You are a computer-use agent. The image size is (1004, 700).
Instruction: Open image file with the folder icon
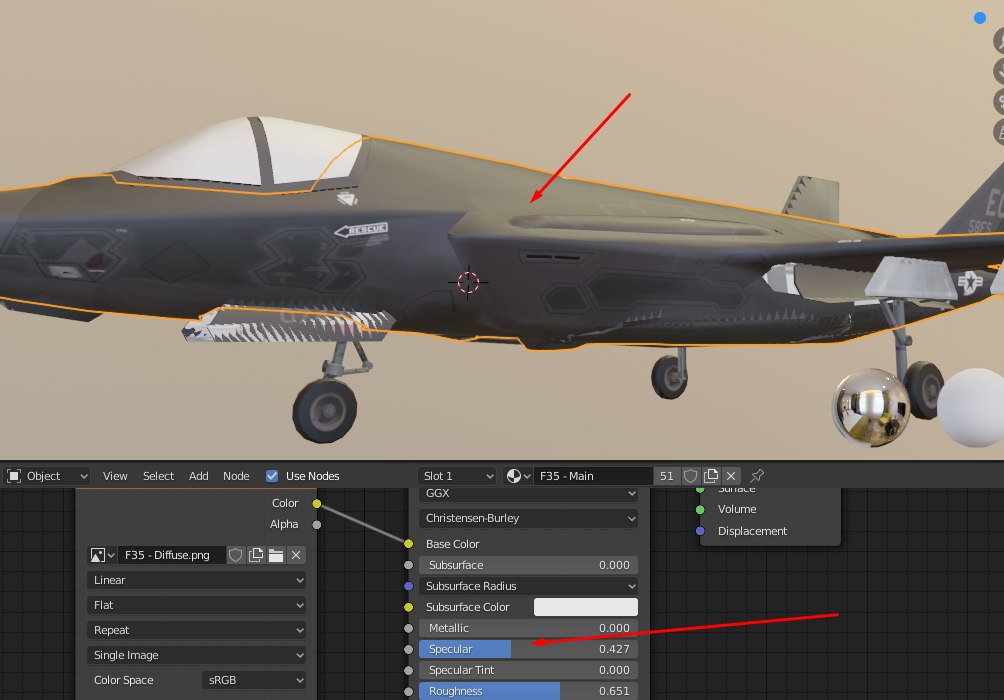(x=276, y=555)
